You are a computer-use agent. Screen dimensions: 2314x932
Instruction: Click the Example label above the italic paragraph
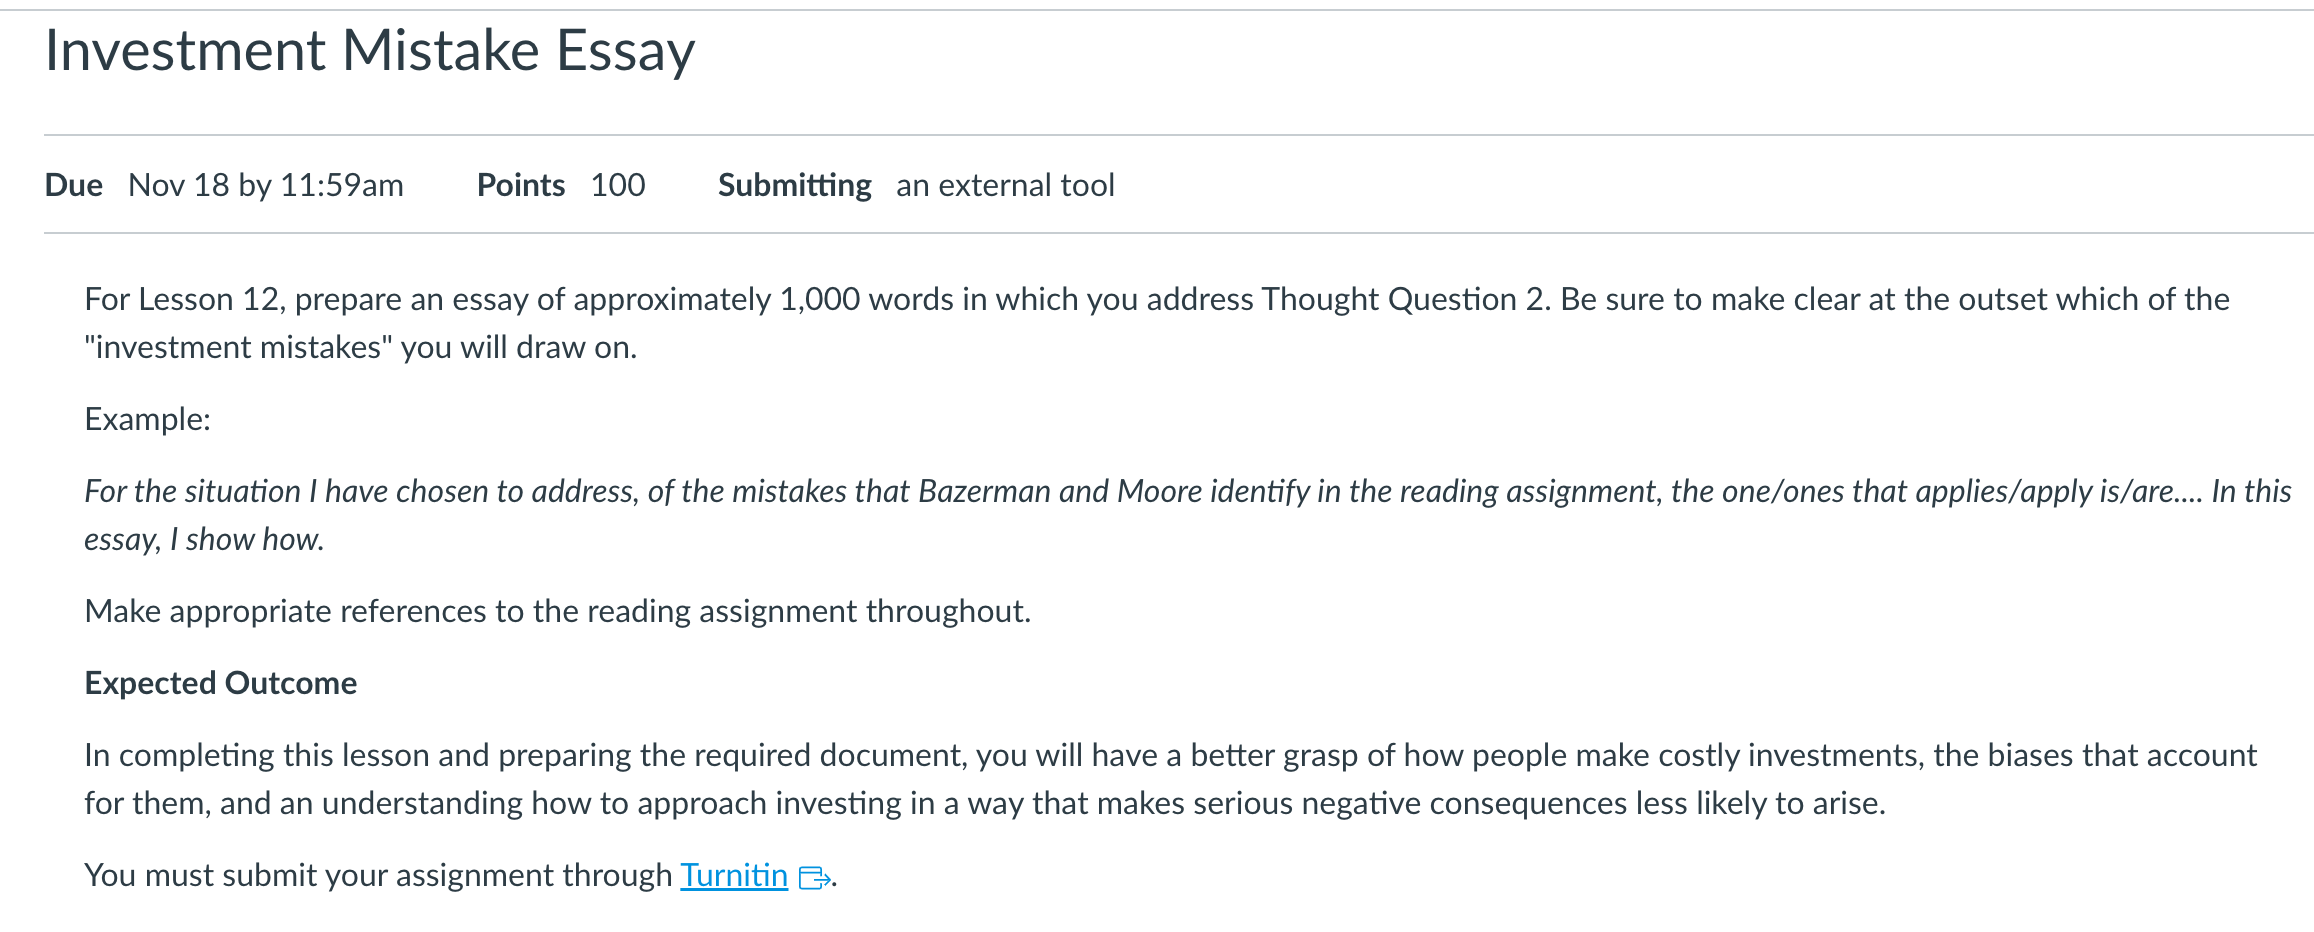pyautogui.click(x=147, y=419)
